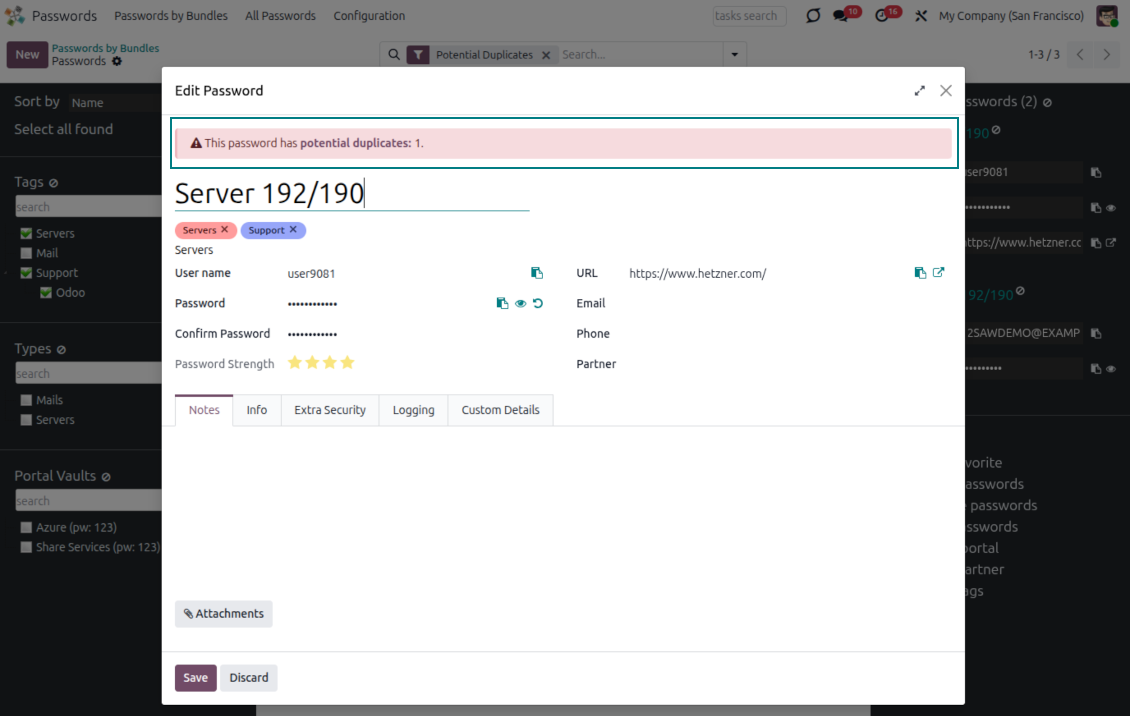This screenshot has width=1130, height=716.
Task: Generate a new password with refresh icon
Action: pos(538,303)
